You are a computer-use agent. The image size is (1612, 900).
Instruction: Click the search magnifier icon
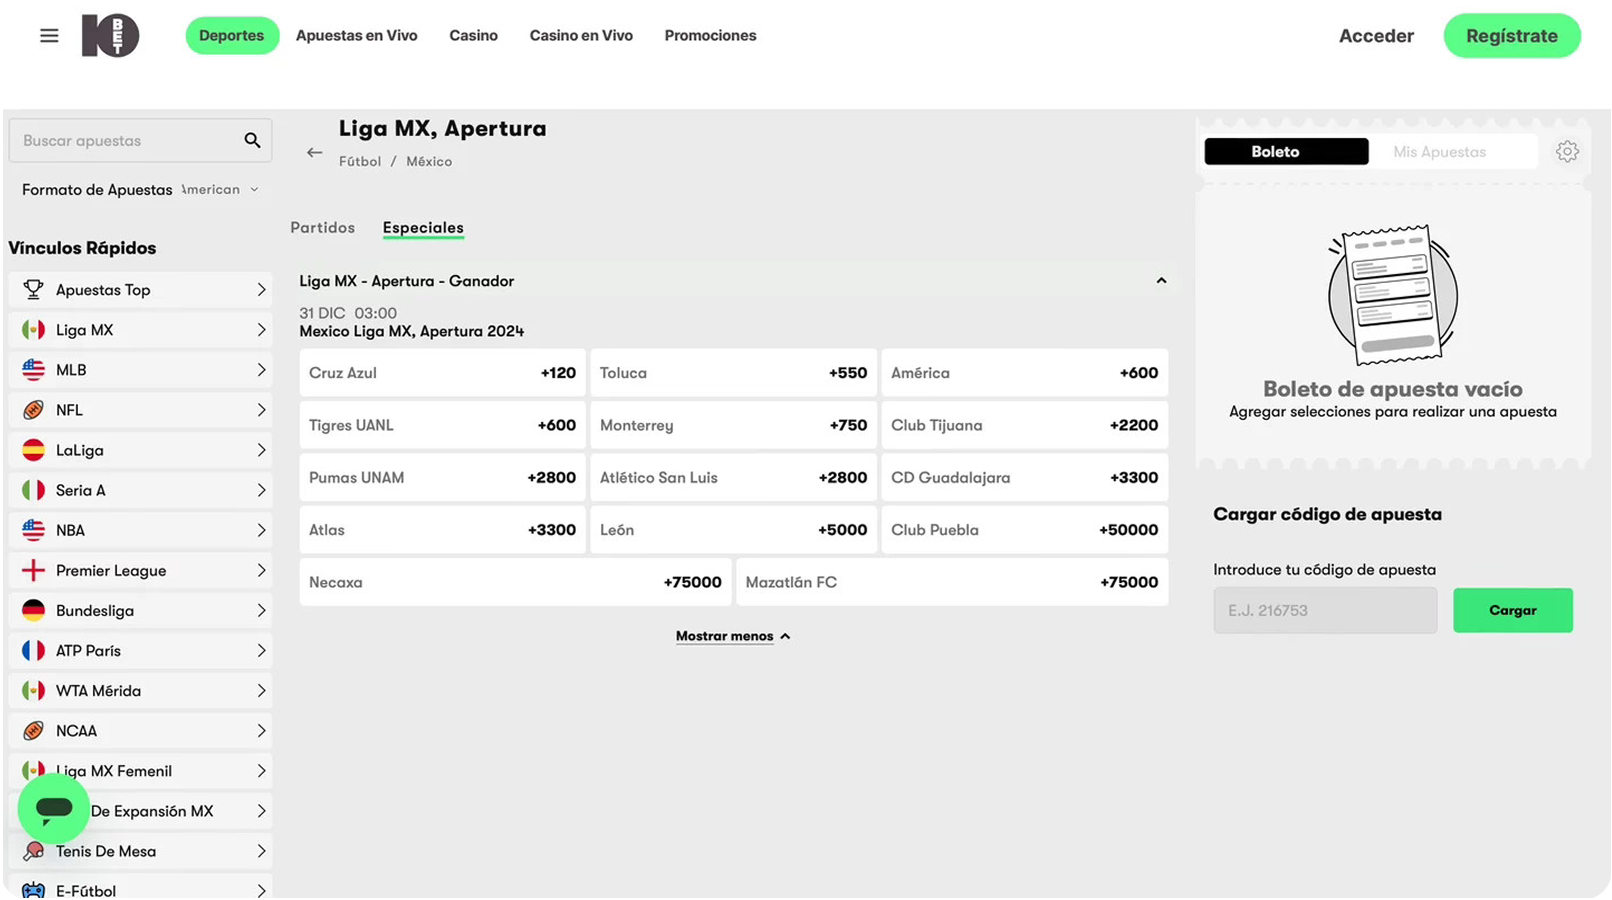[252, 141]
